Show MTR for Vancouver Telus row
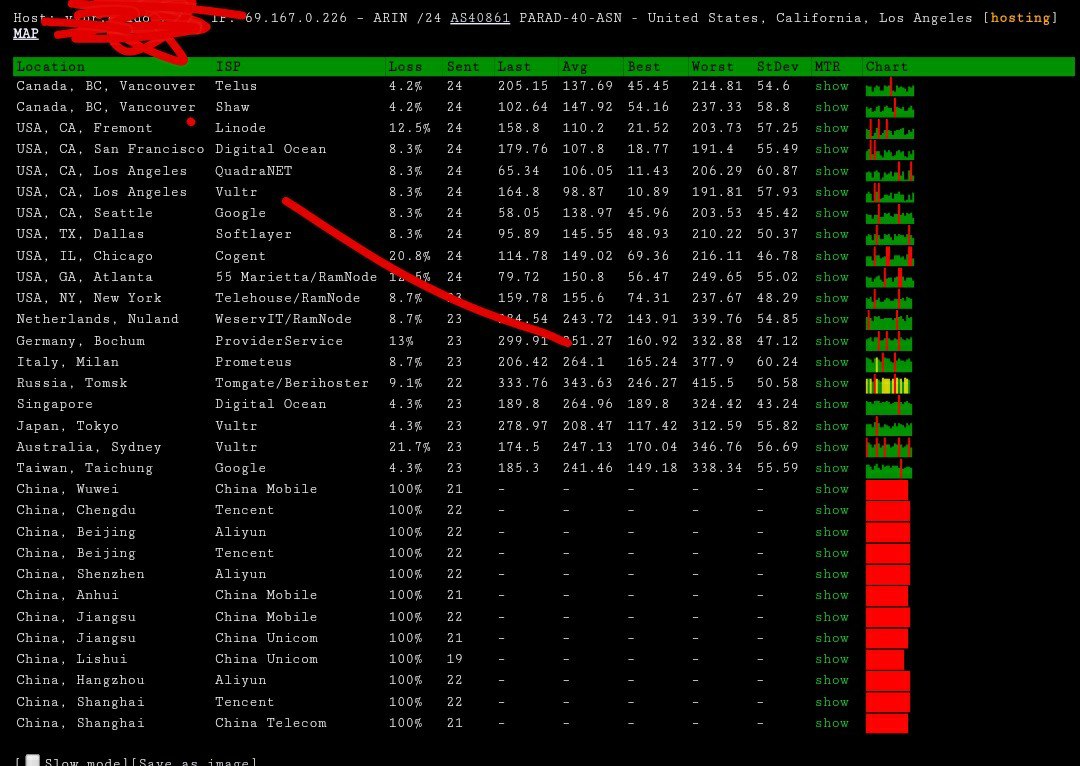Screen dimensions: 1080x766 click(x=831, y=86)
